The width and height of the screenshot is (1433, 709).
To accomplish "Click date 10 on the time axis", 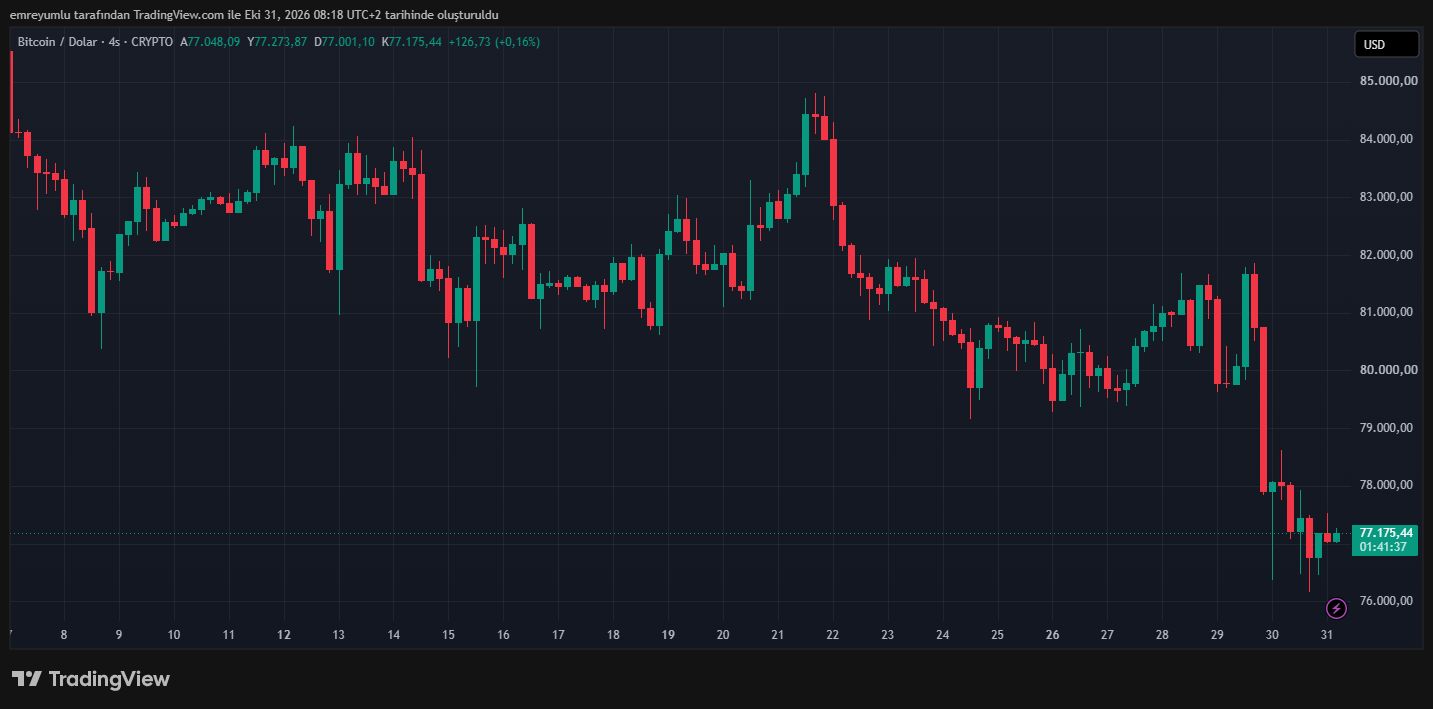I will (x=174, y=635).
